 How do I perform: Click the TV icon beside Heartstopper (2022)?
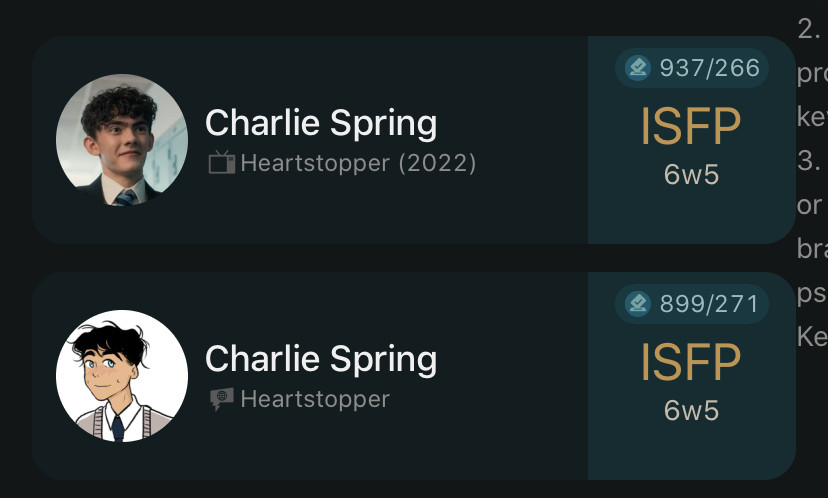pyautogui.click(x=221, y=162)
